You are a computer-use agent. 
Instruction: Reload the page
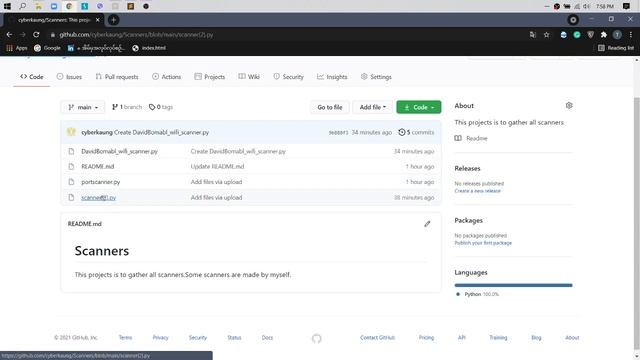36,35
